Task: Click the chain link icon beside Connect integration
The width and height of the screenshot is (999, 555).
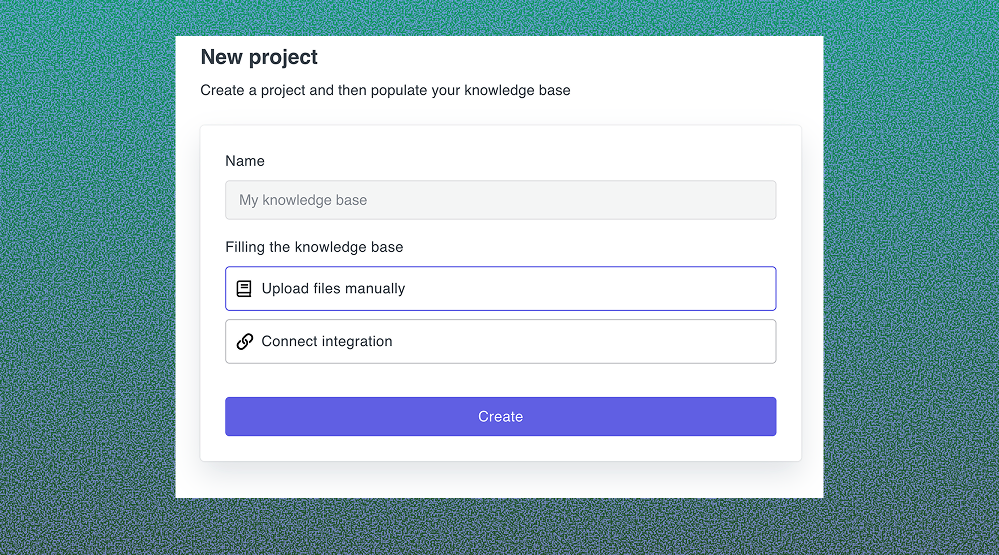Action: (244, 342)
